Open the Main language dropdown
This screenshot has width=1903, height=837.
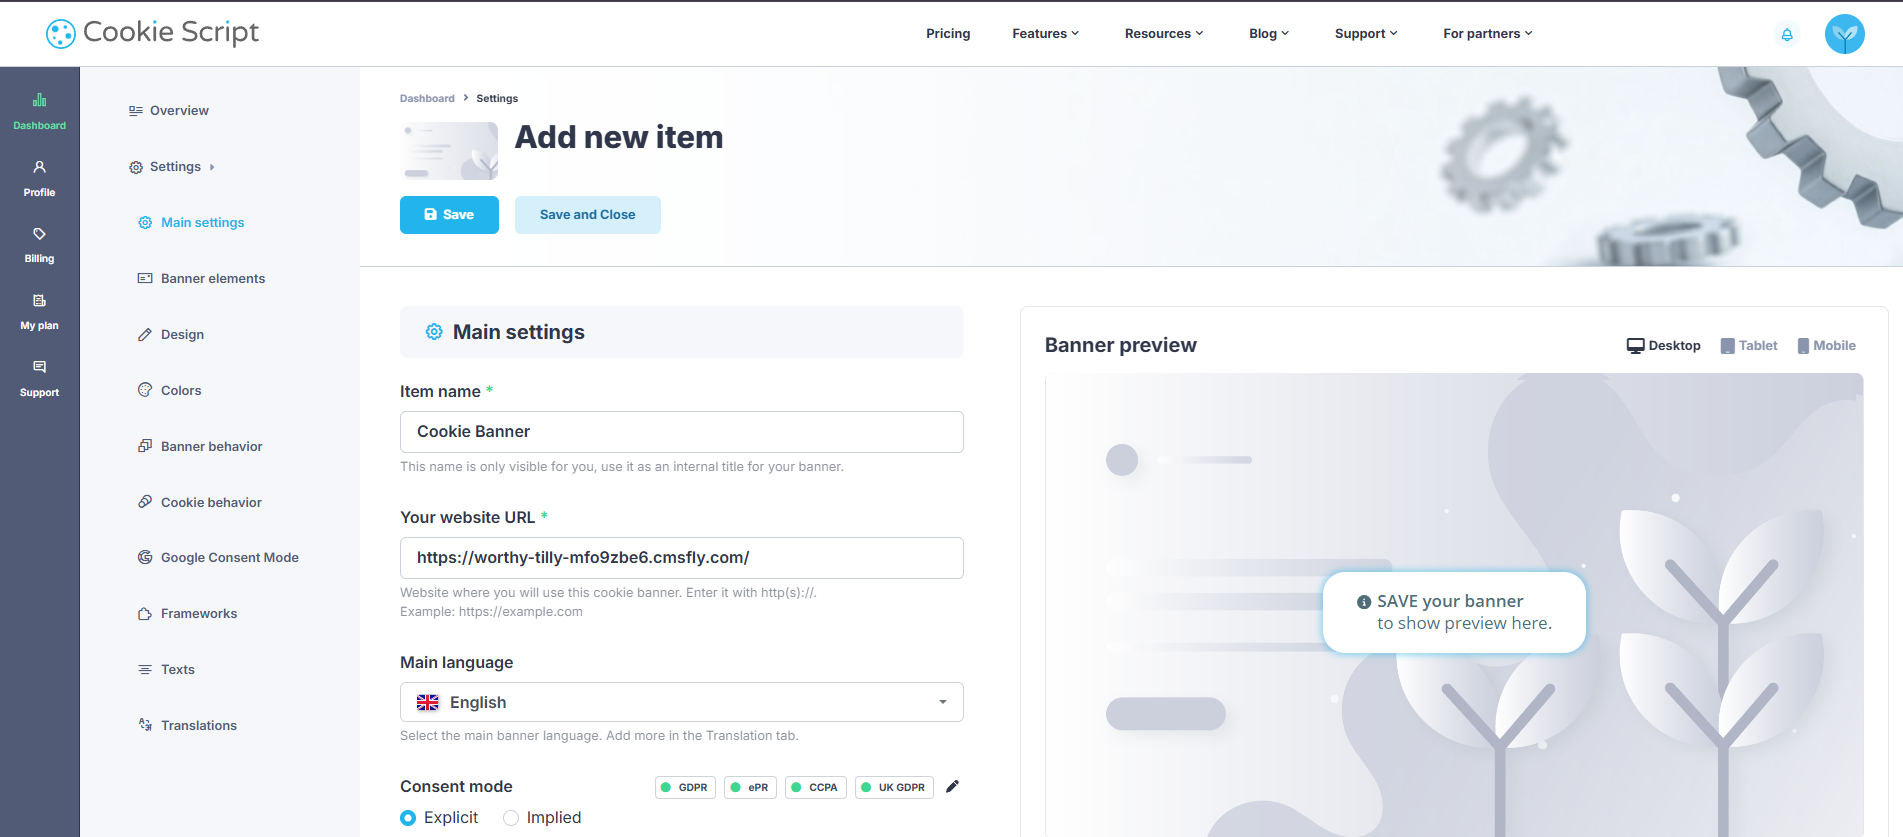682,702
